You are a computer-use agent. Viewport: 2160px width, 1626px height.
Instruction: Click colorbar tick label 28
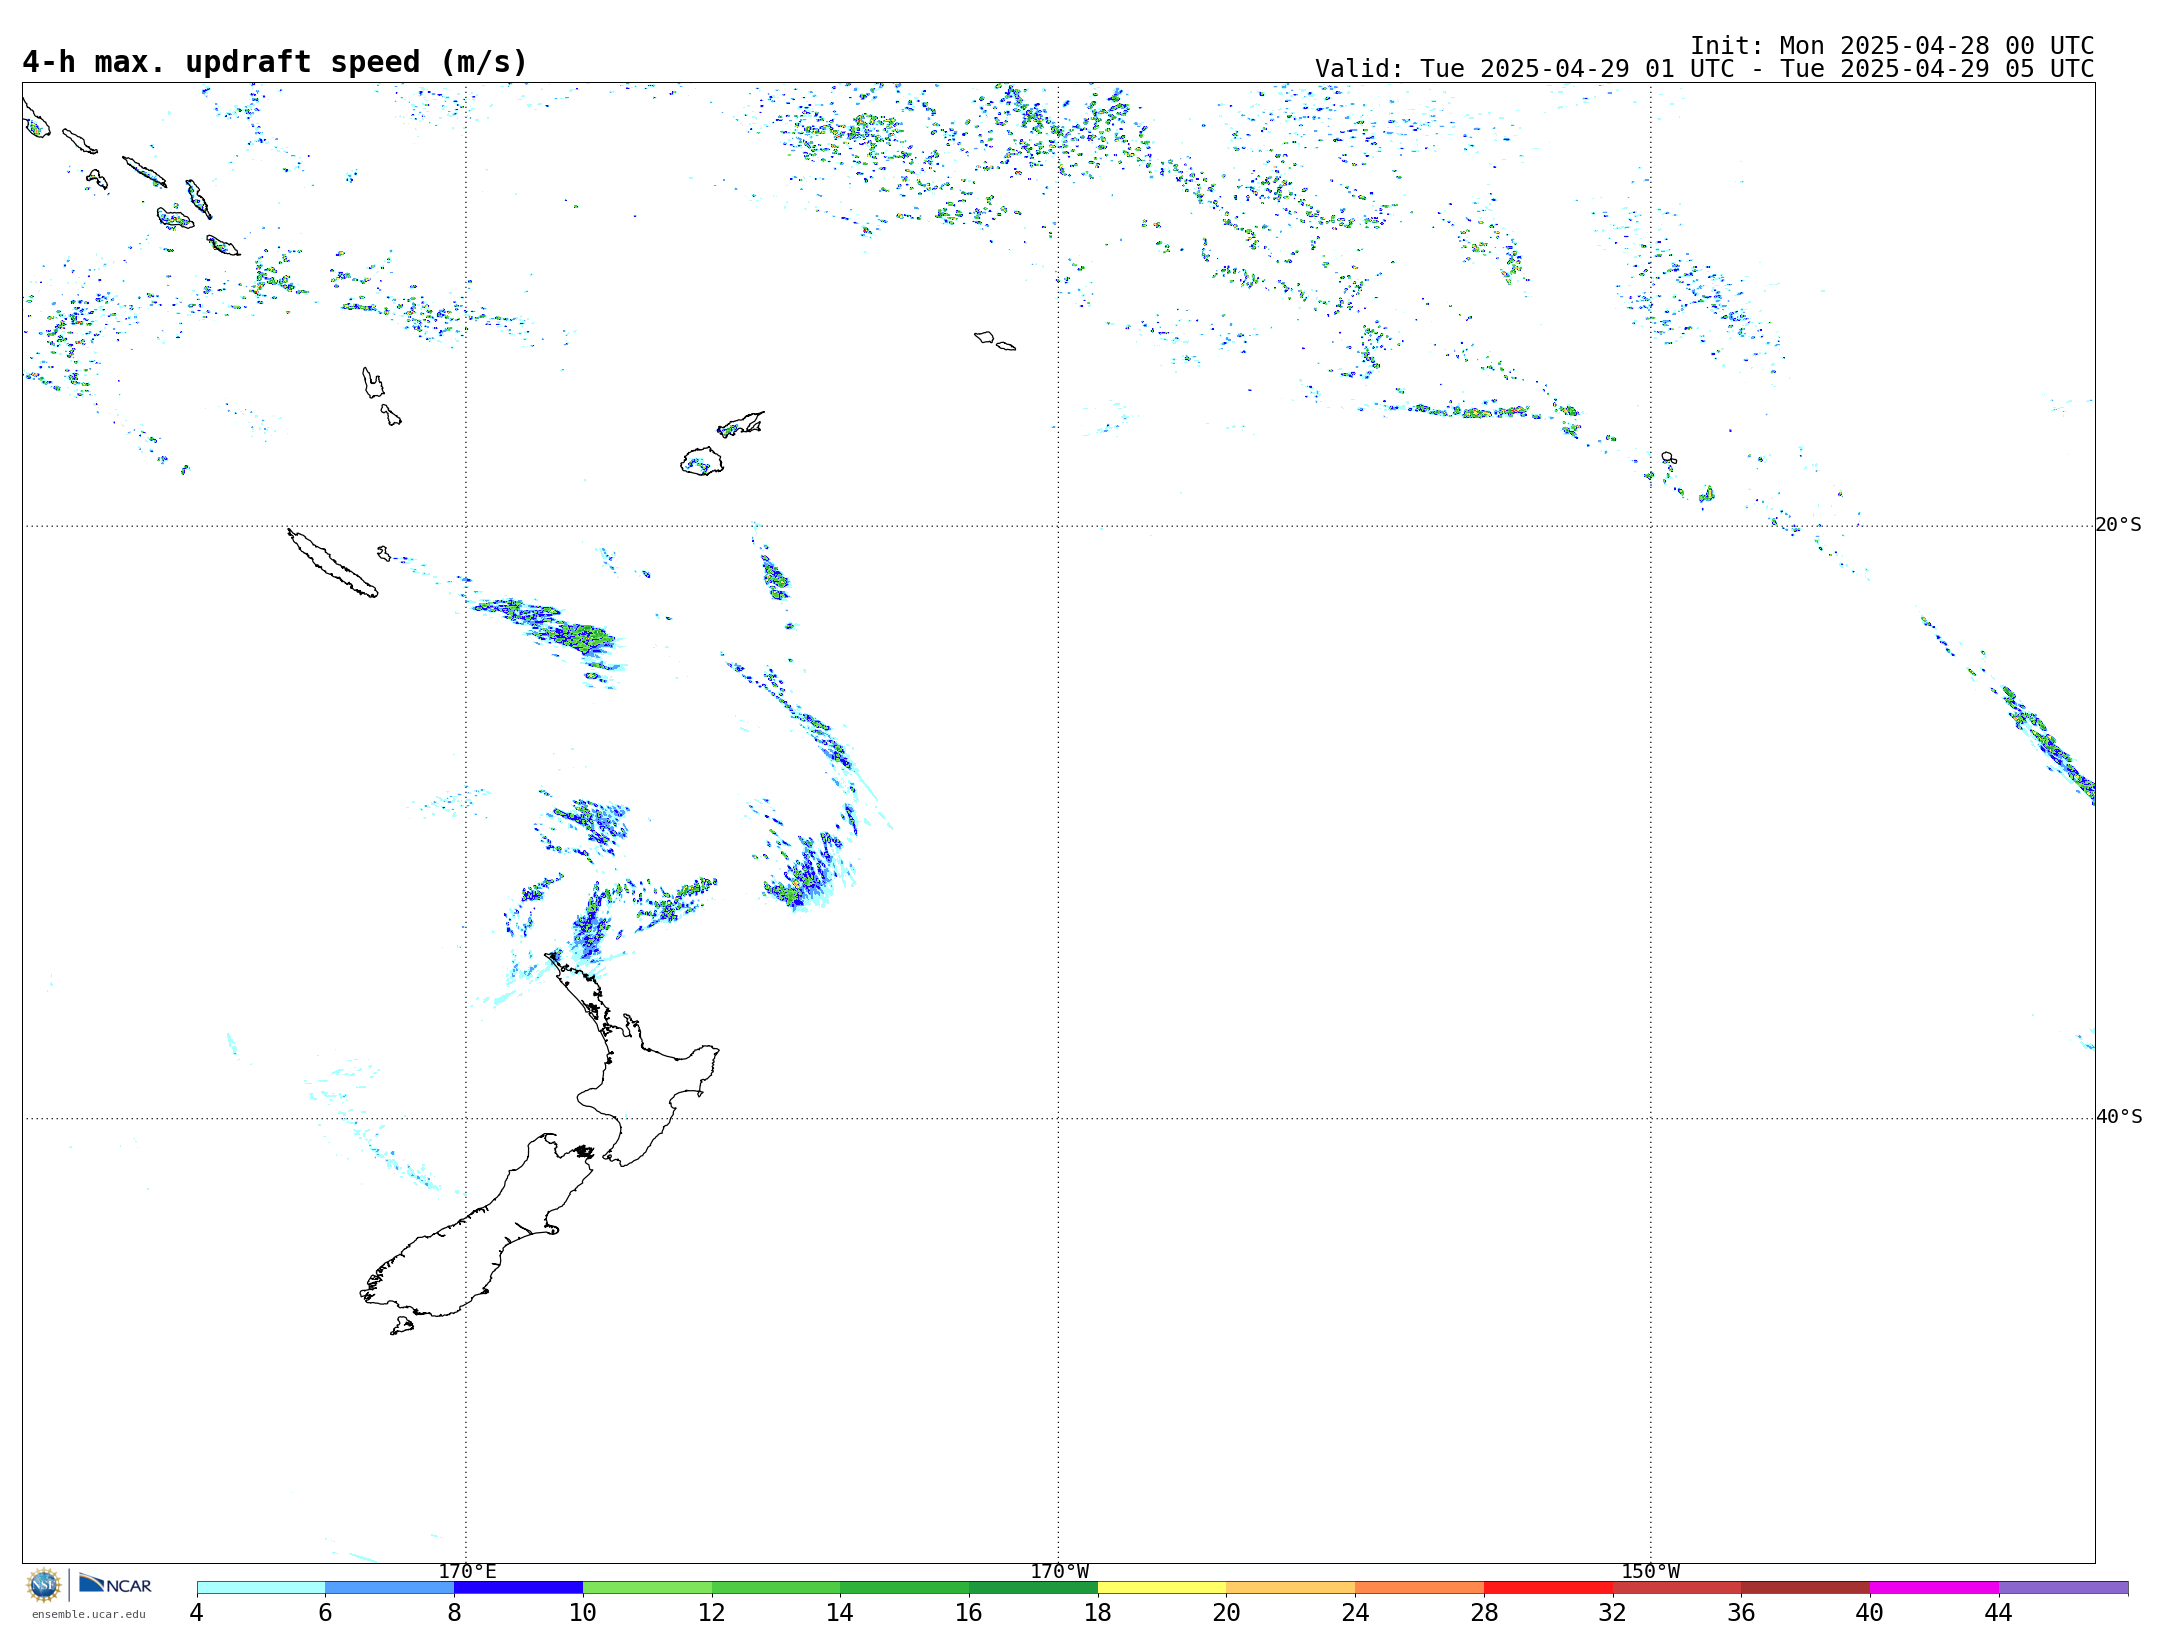tap(1484, 1612)
